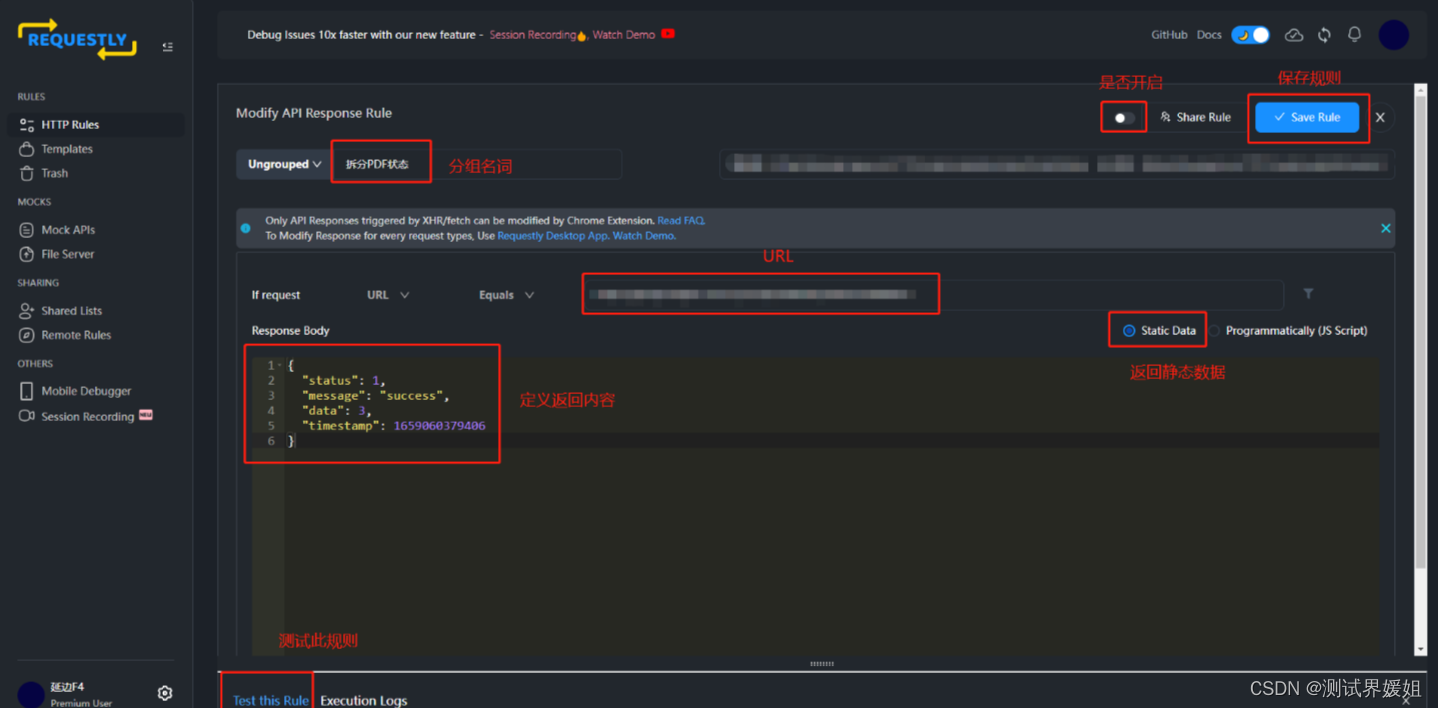Open Mock APIs panel
Screen dimensions: 1438x708
pyautogui.click(x=70, y=229)
